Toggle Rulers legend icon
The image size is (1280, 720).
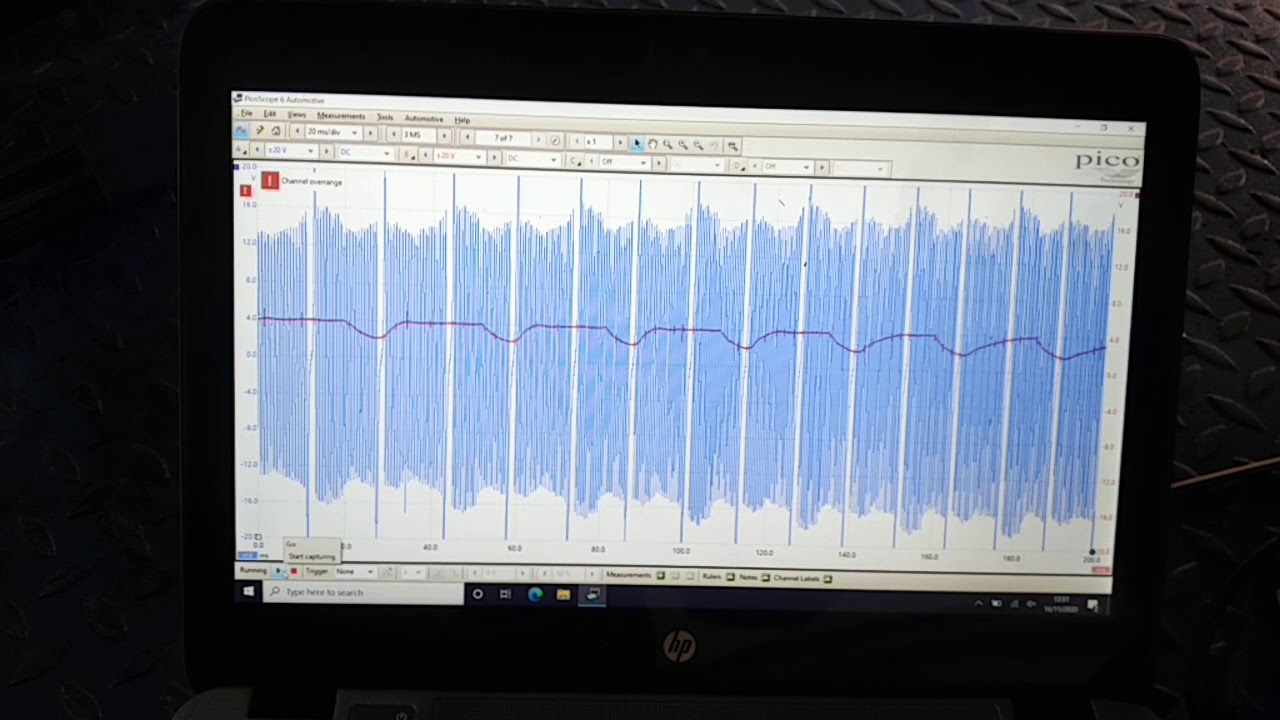730,577
